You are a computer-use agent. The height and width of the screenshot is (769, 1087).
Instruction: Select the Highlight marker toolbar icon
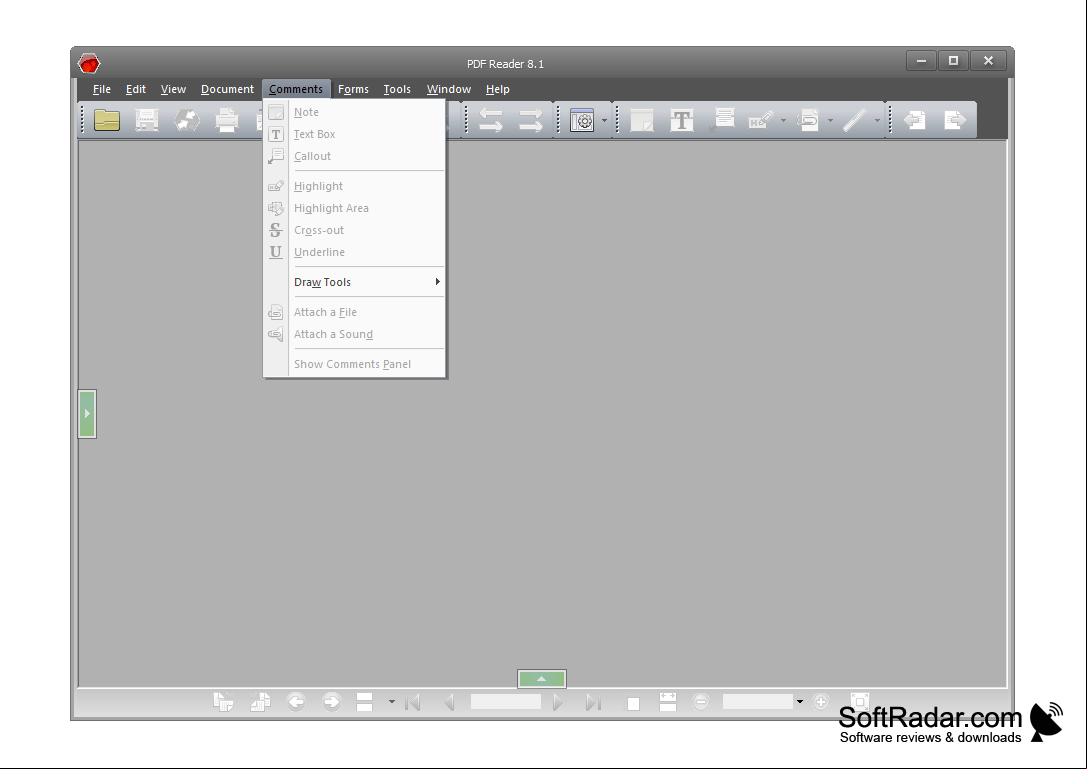pos(760,120)
